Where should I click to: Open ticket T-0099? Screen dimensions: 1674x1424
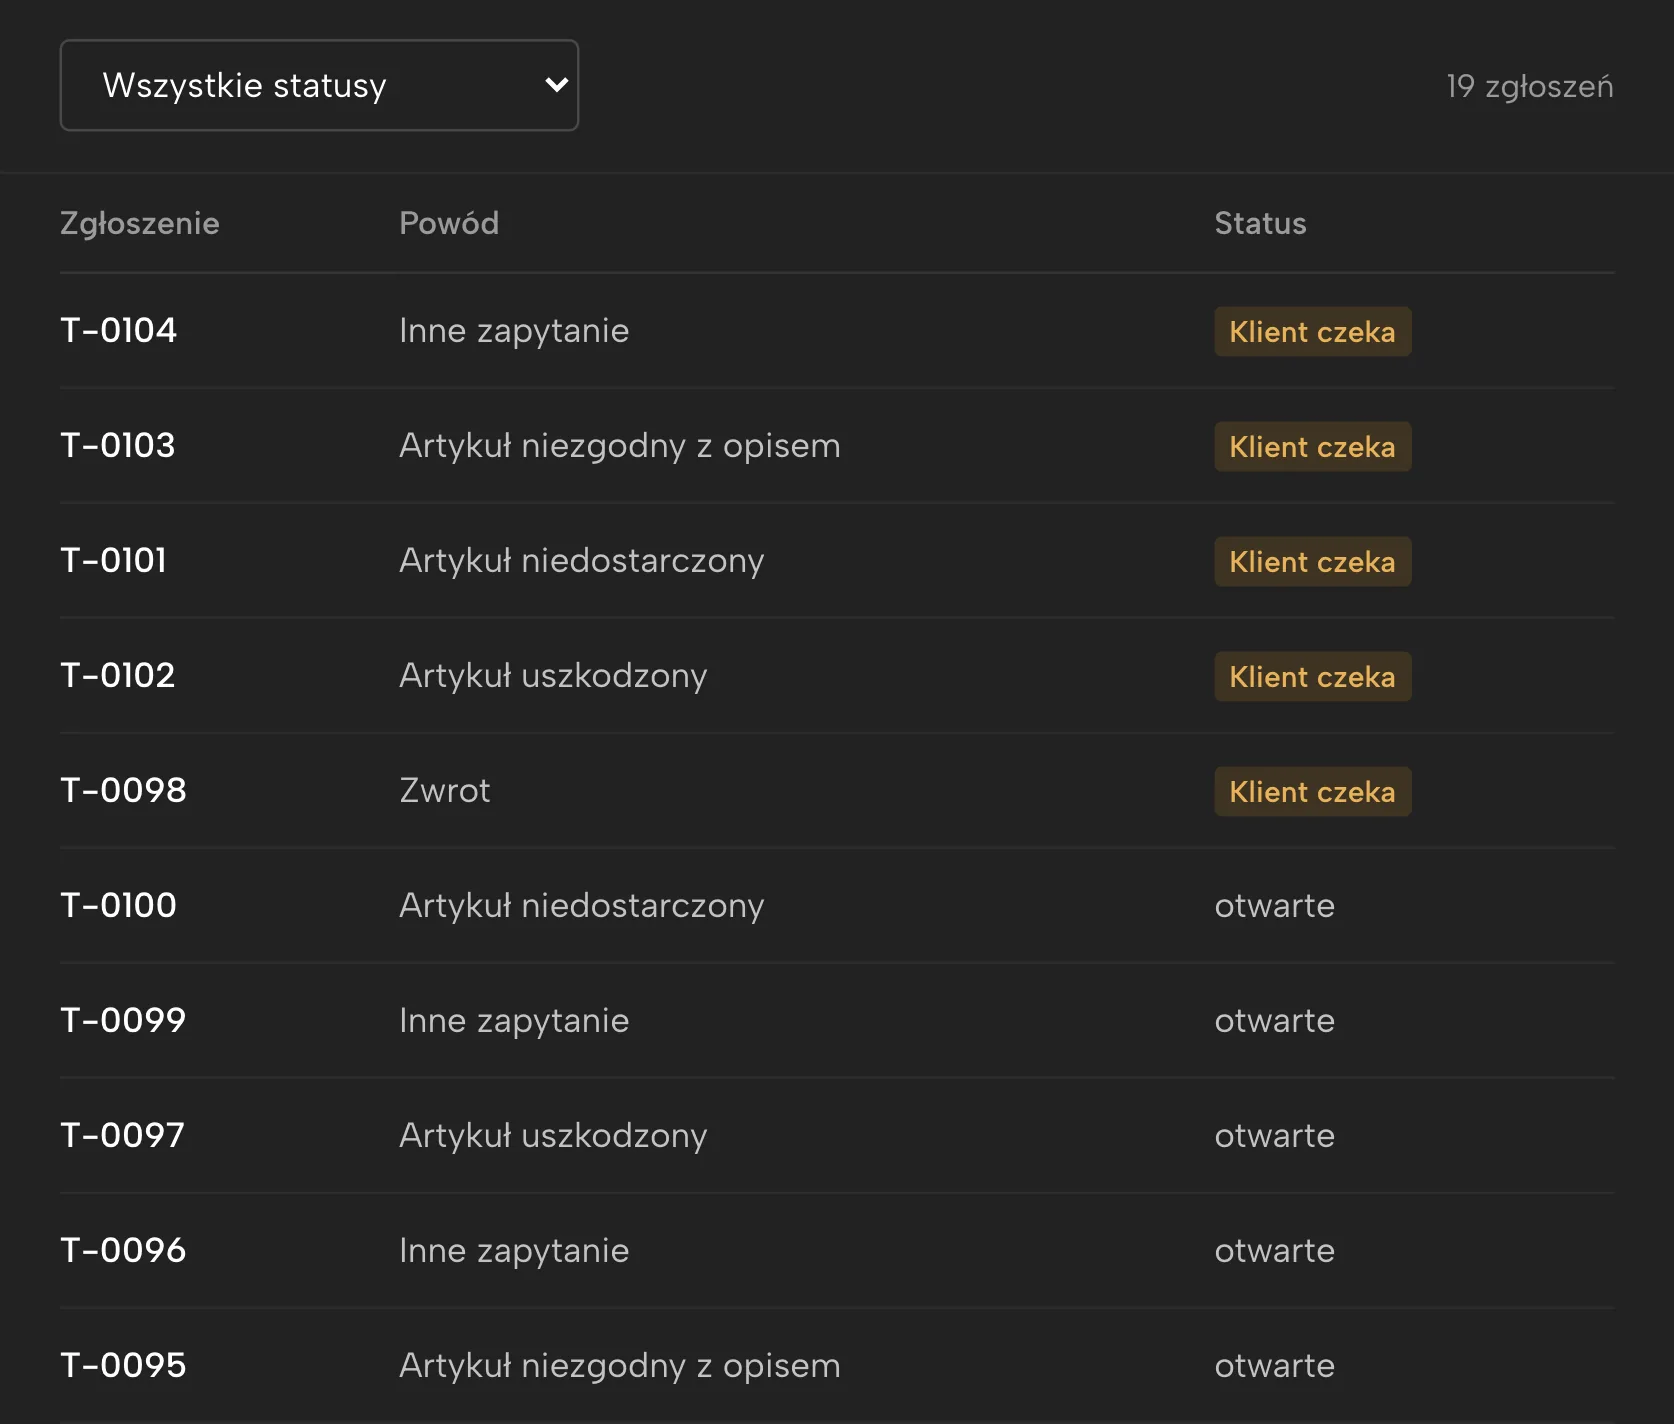(x=123, y=1020)
